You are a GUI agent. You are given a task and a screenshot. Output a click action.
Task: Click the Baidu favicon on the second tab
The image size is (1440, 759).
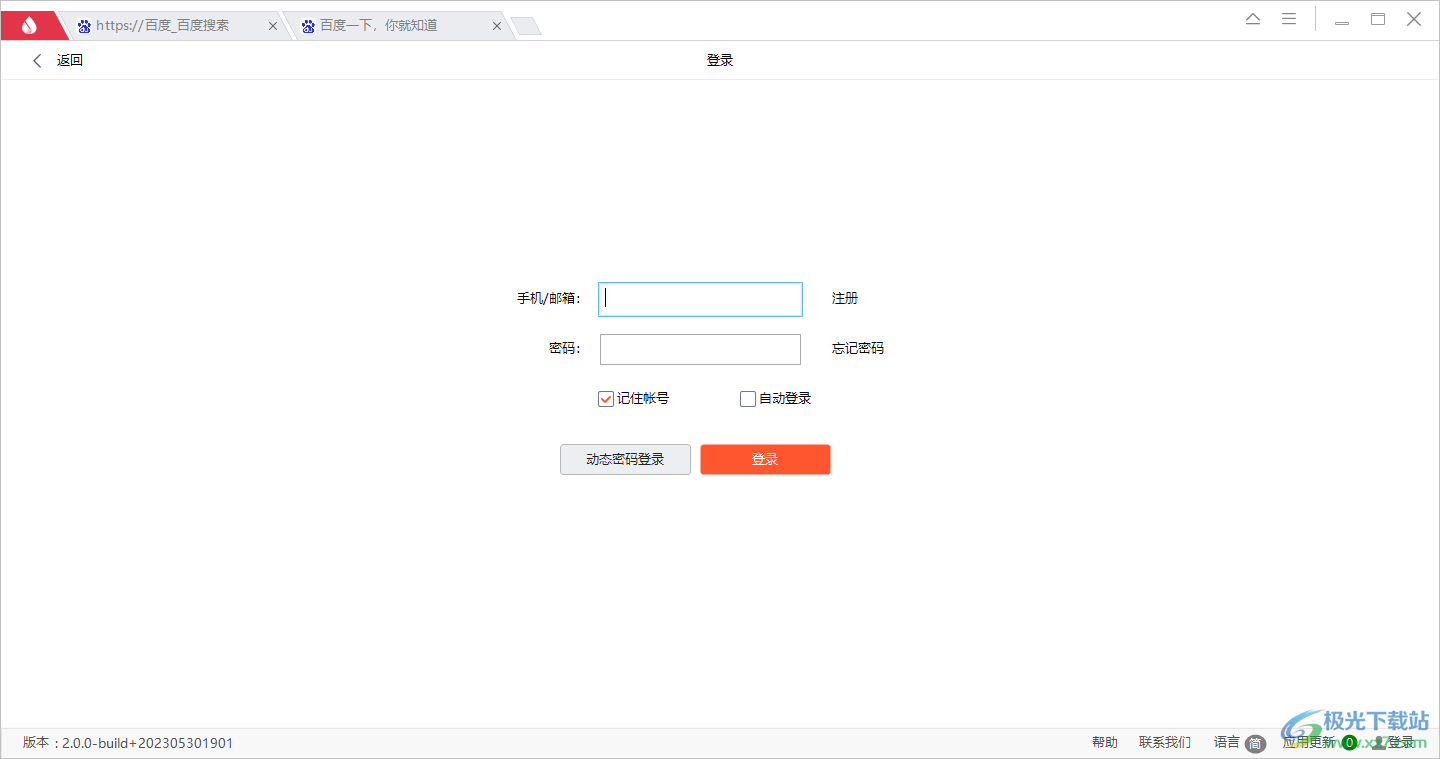tap(310, 25)
